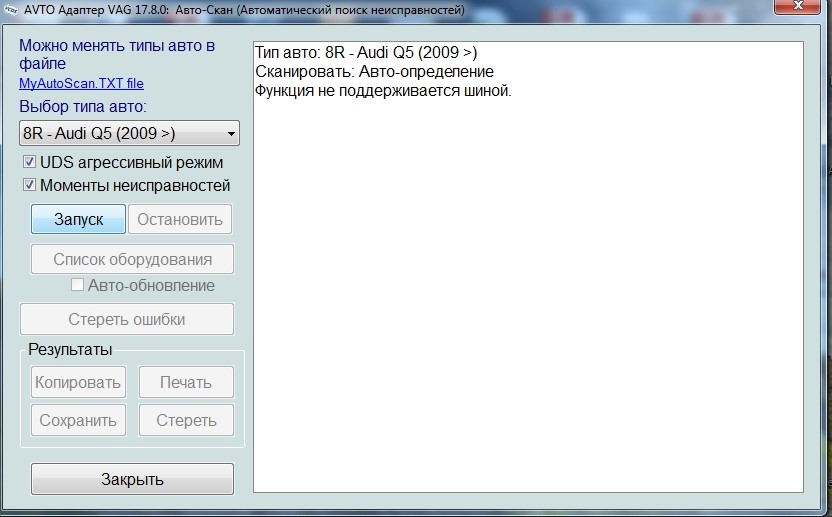This screenshot has height=517, width=832.
Task: Disable Моменты неисправностей checkbox
Action: click(30, 185)
